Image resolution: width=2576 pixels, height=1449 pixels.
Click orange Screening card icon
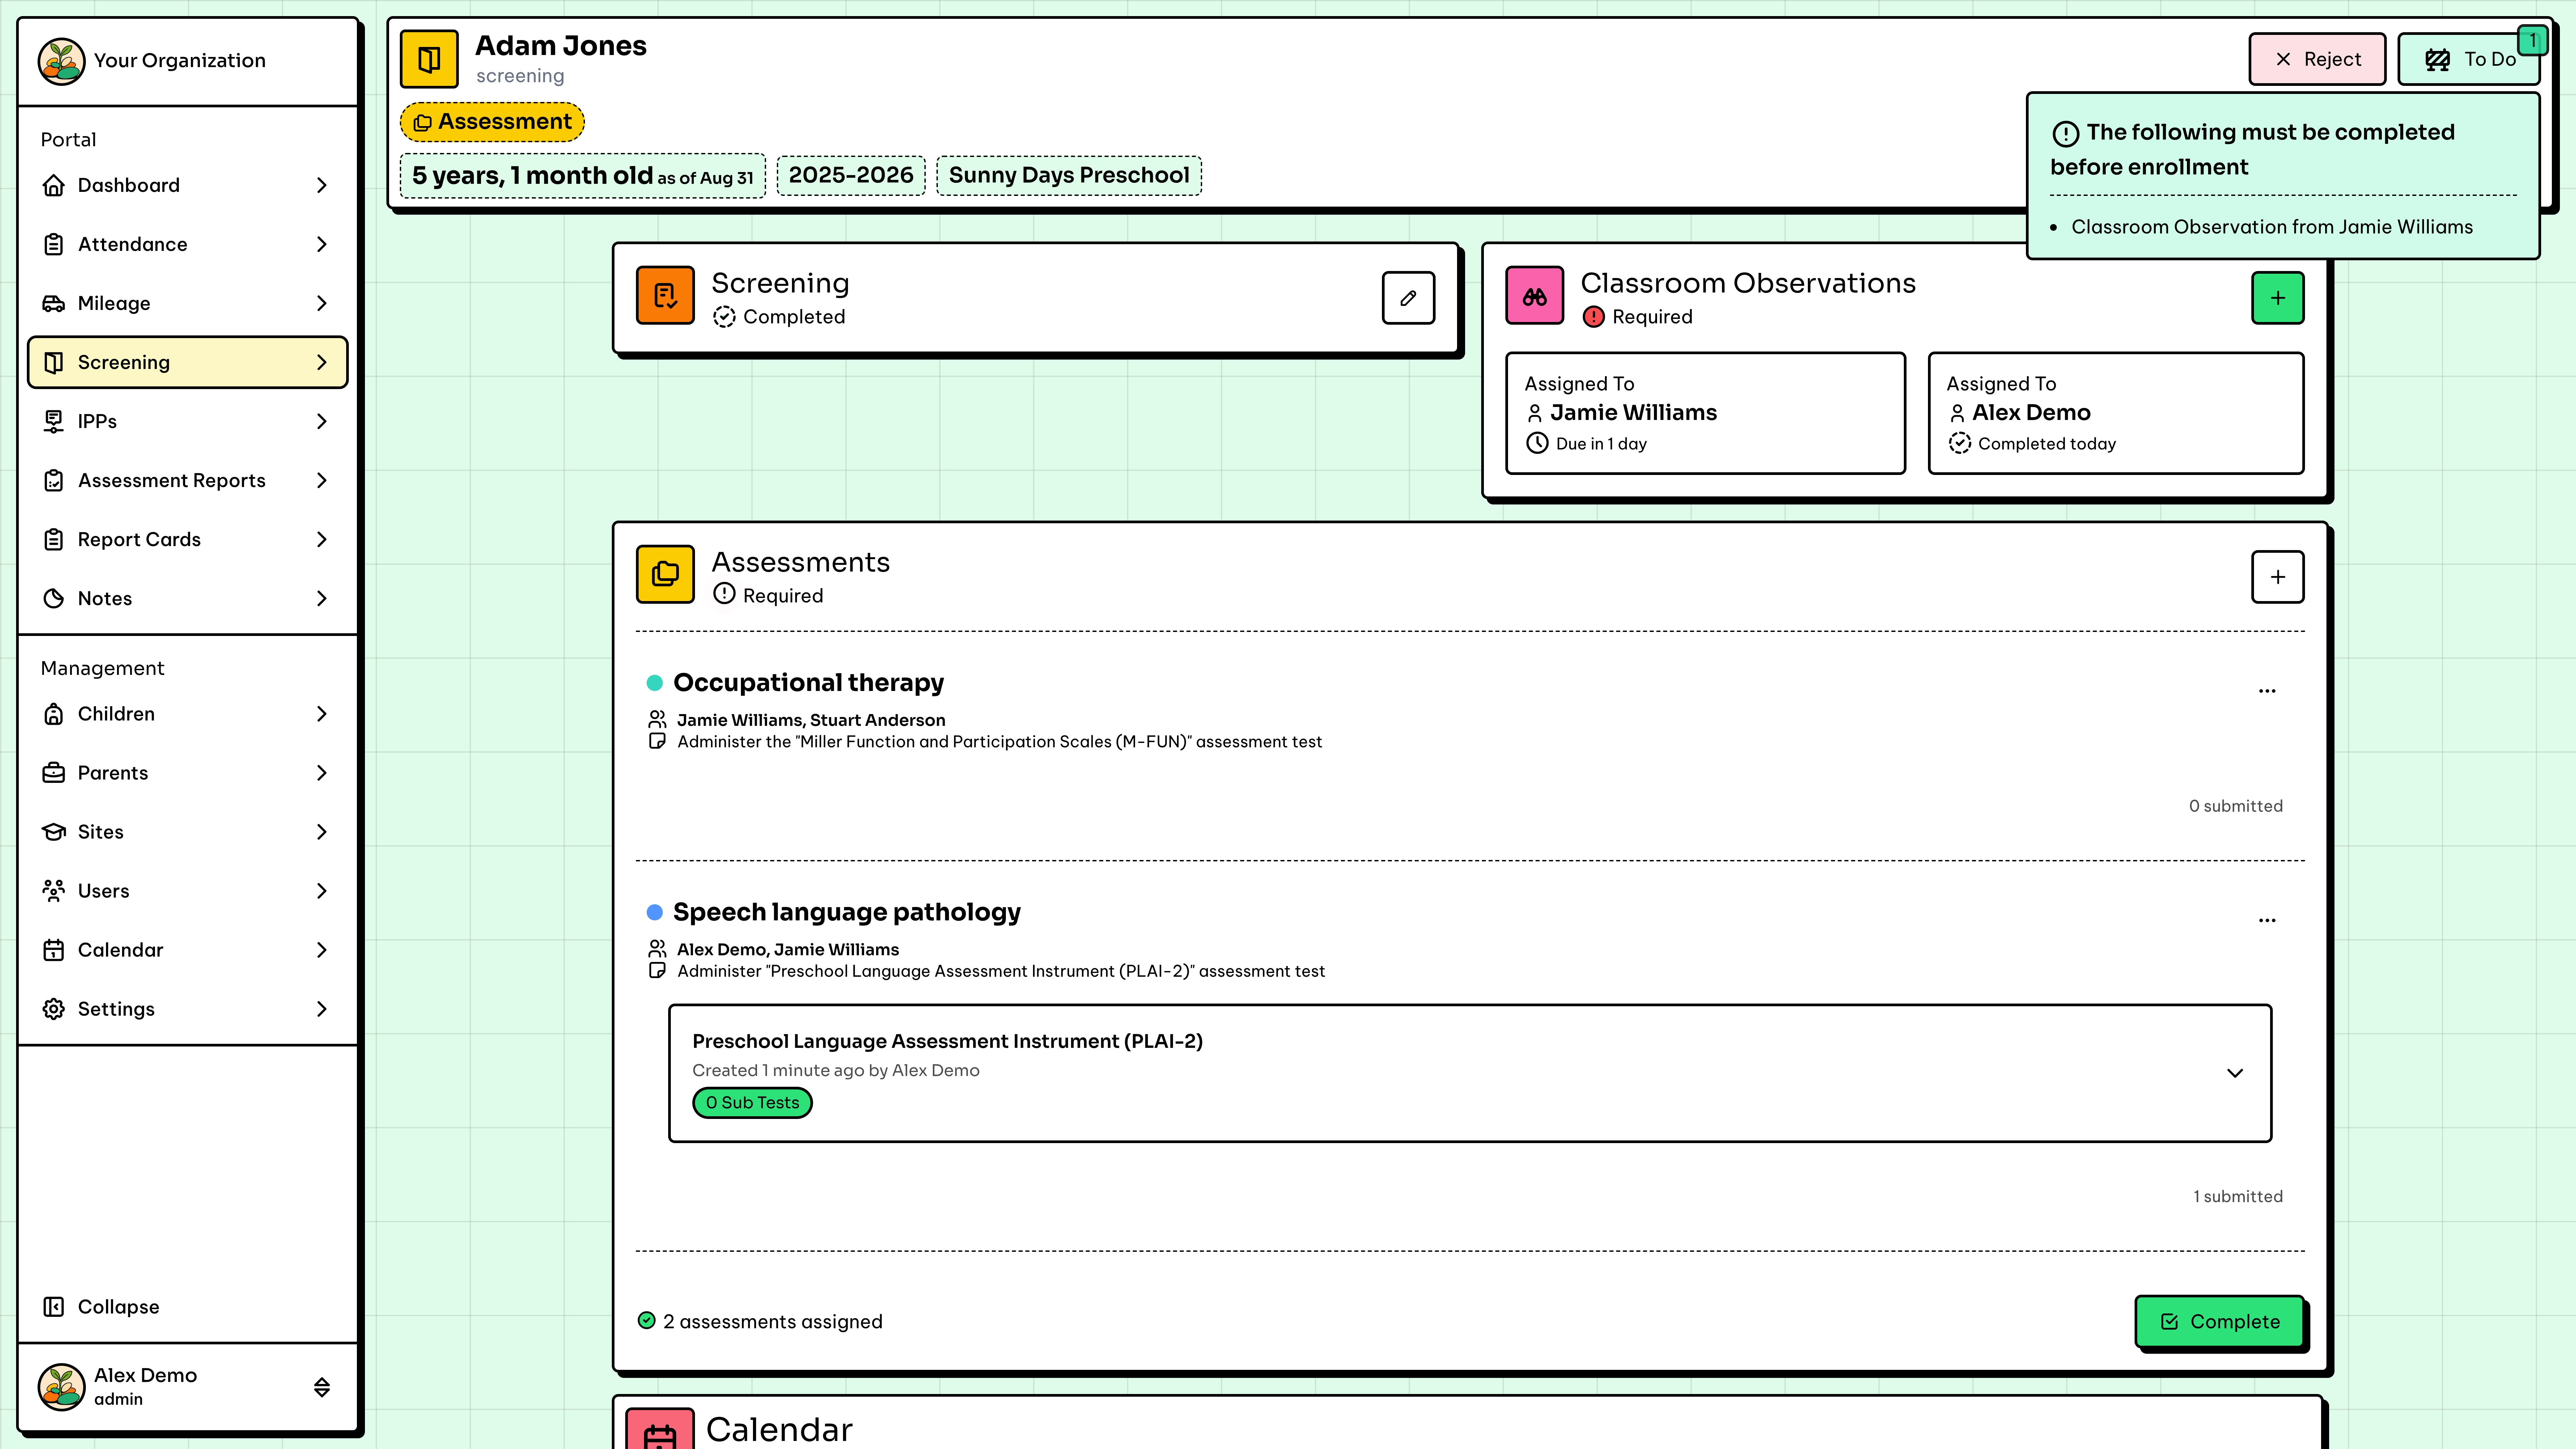tap(665, 295)
